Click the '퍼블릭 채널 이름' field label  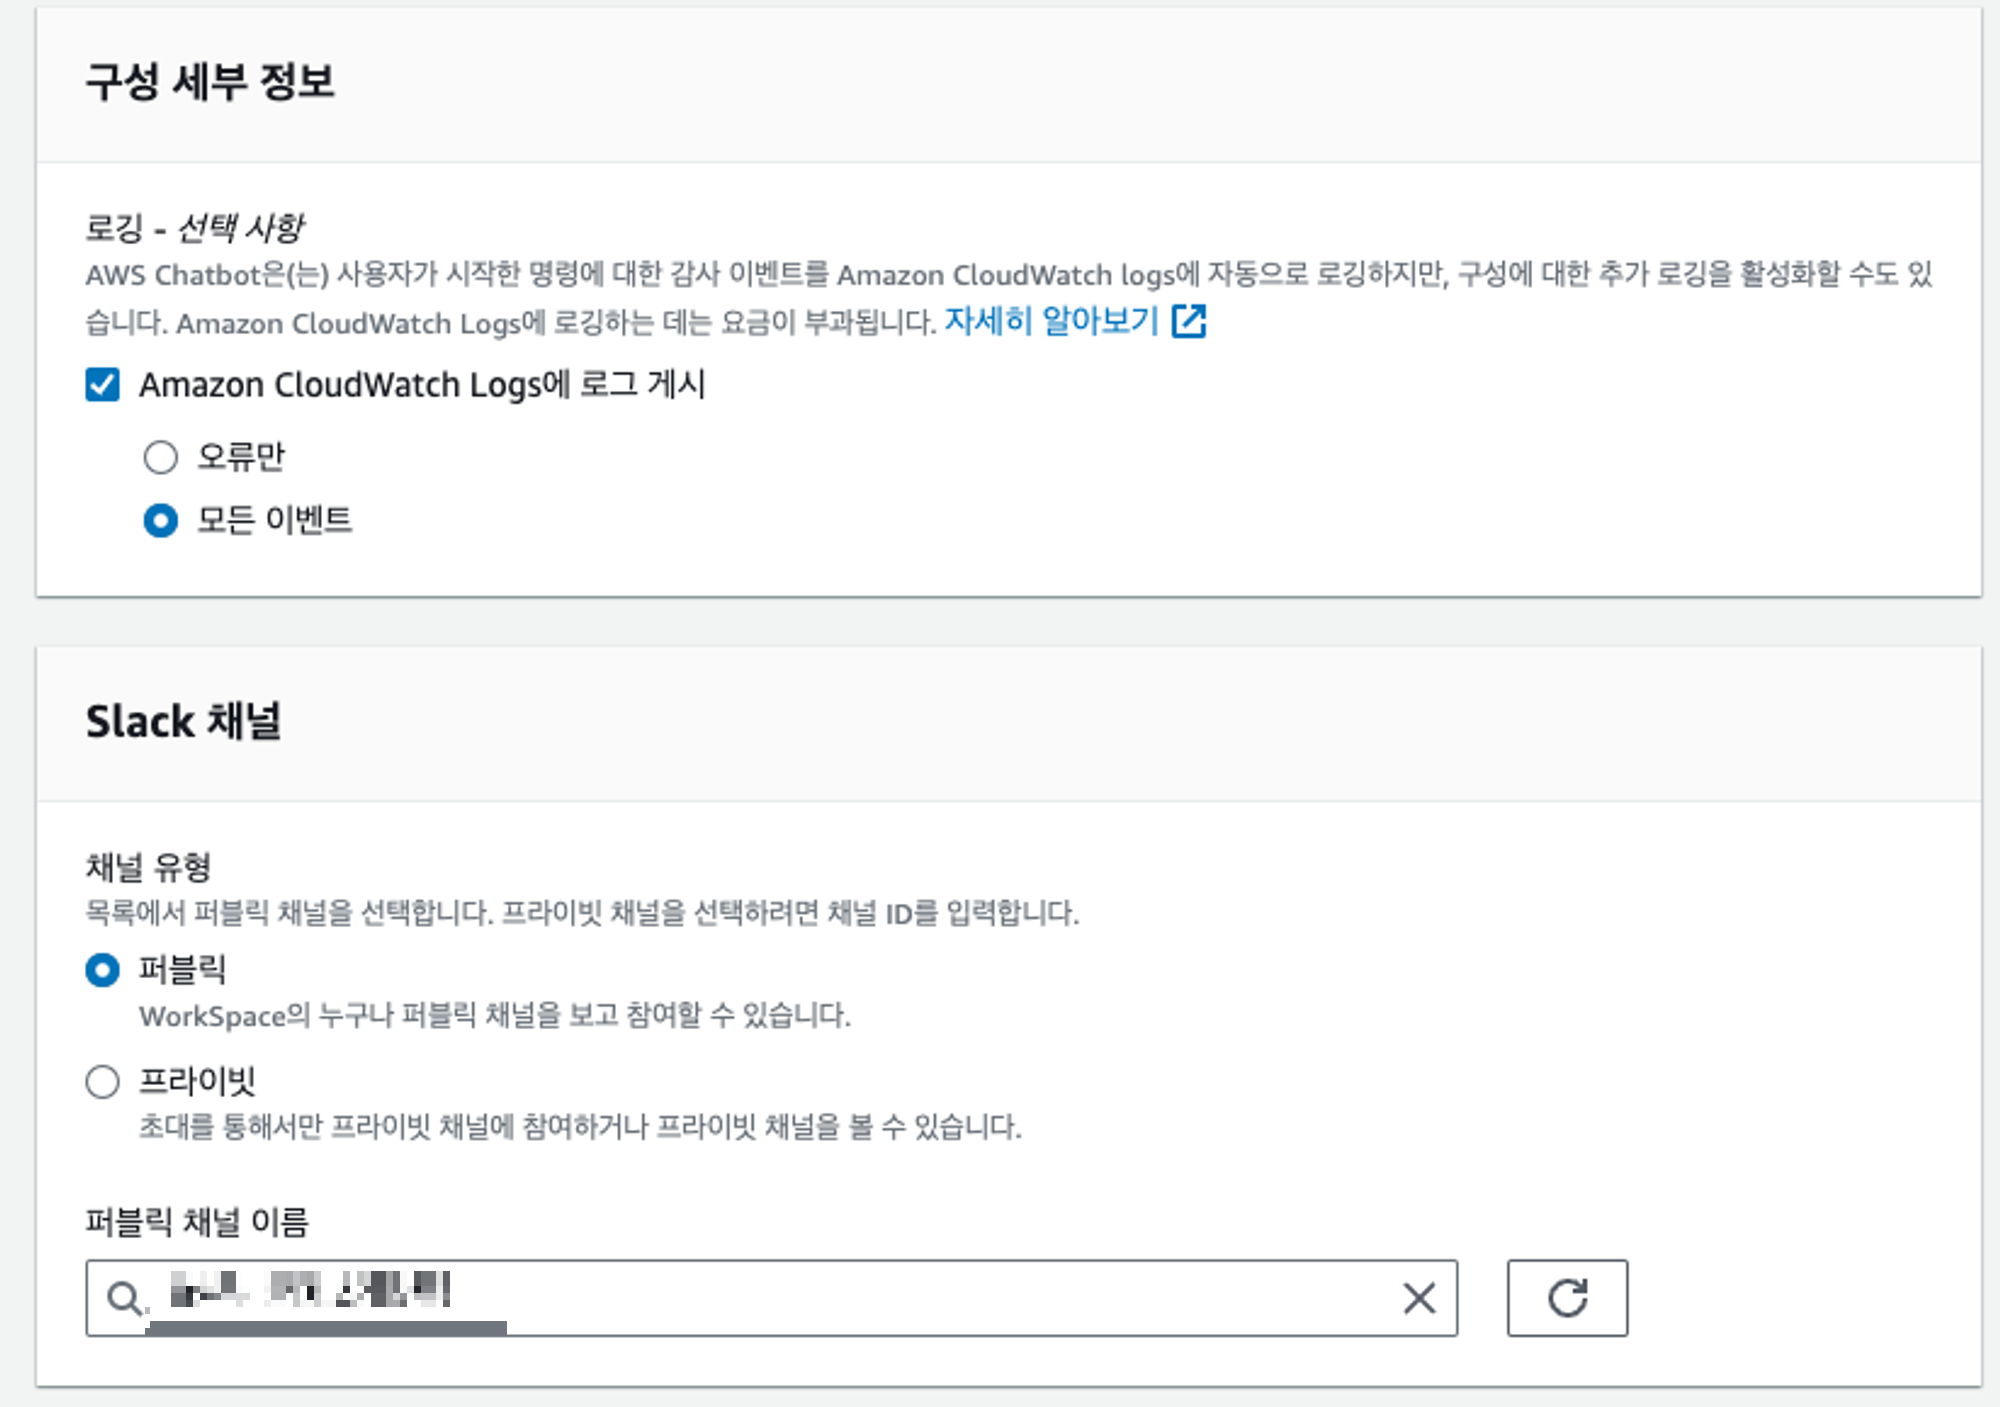197,1222
